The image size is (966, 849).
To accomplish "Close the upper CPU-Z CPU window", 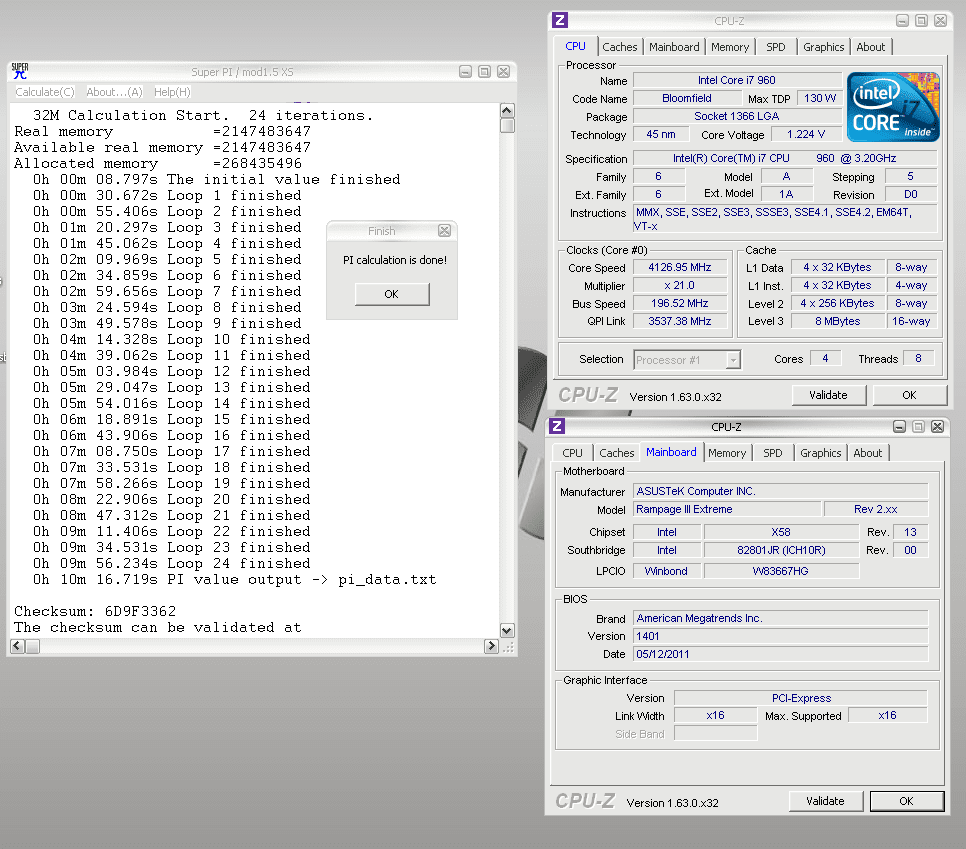I will (940, 20).
